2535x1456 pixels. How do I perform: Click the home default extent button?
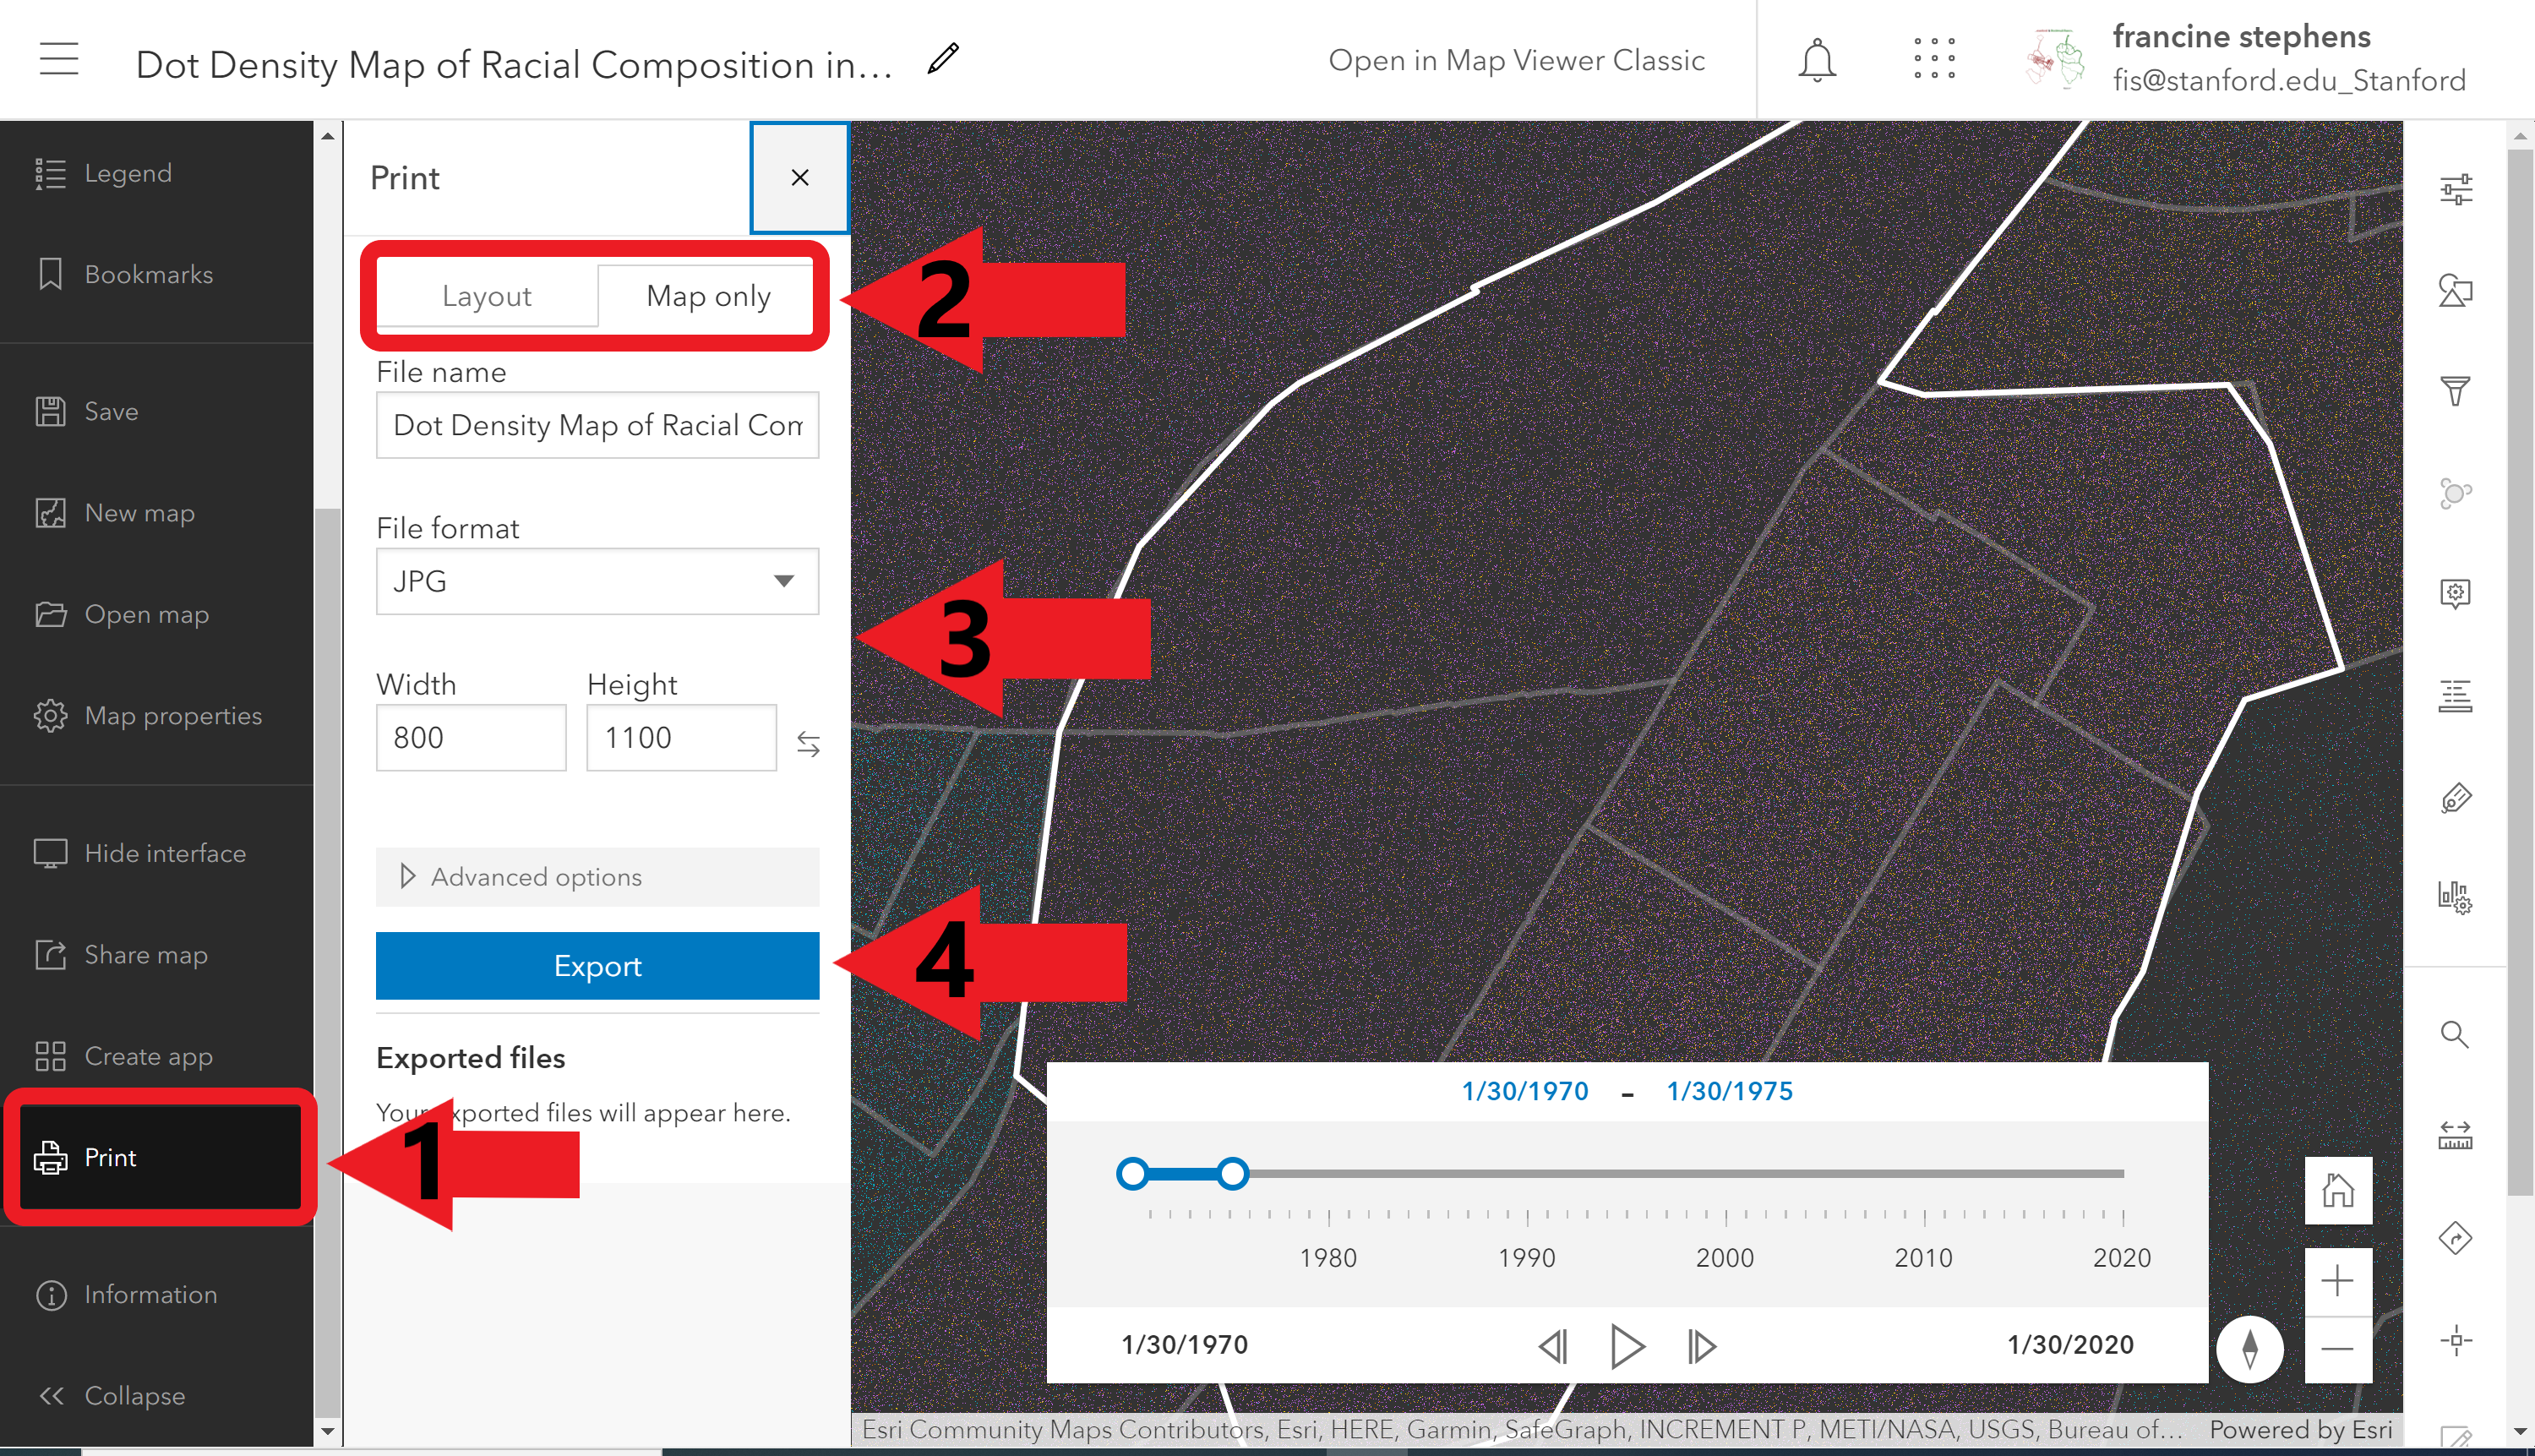(2338, 1191)
